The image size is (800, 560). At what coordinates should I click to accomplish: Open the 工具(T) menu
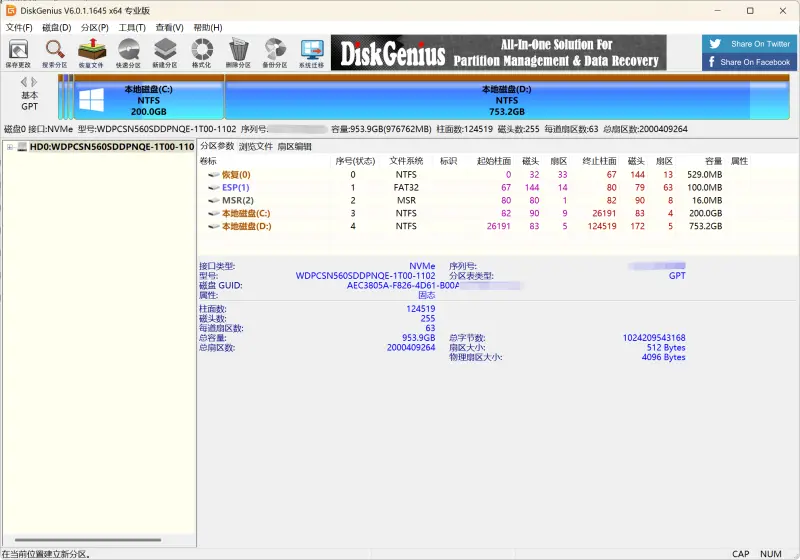coord(132,28)
